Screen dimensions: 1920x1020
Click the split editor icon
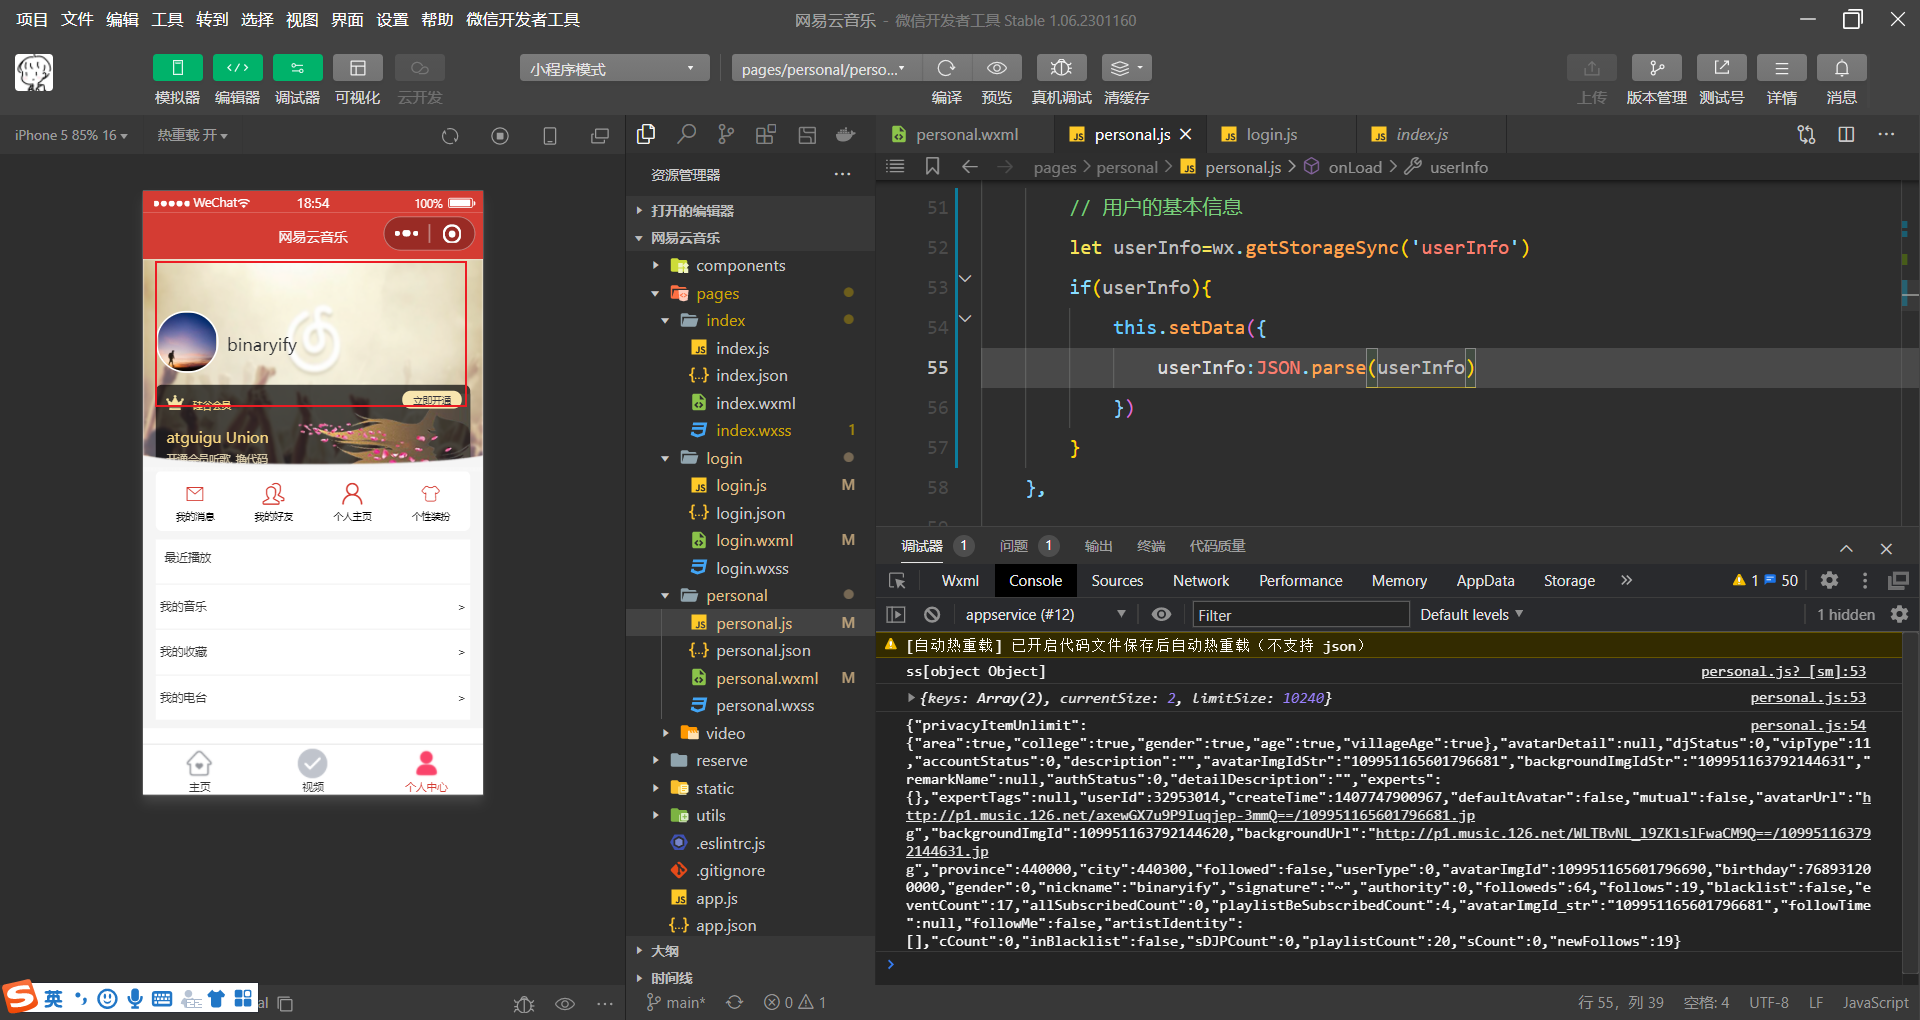click(1846, 134)
